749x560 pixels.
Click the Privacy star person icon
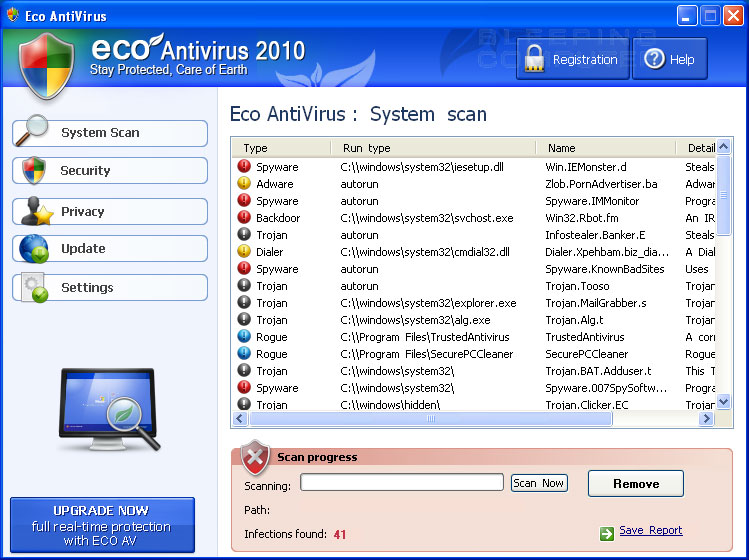tap(35, 211)
